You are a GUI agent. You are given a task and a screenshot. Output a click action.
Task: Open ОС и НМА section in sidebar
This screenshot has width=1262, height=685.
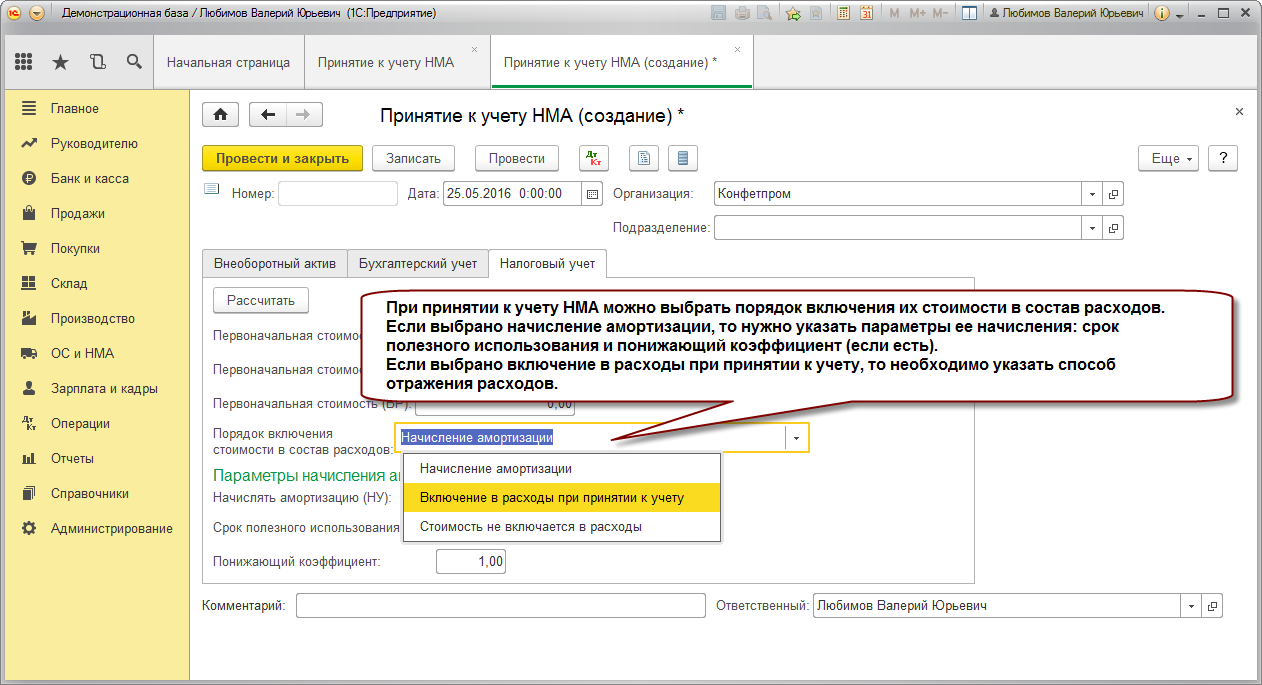(x=82, y=353)
